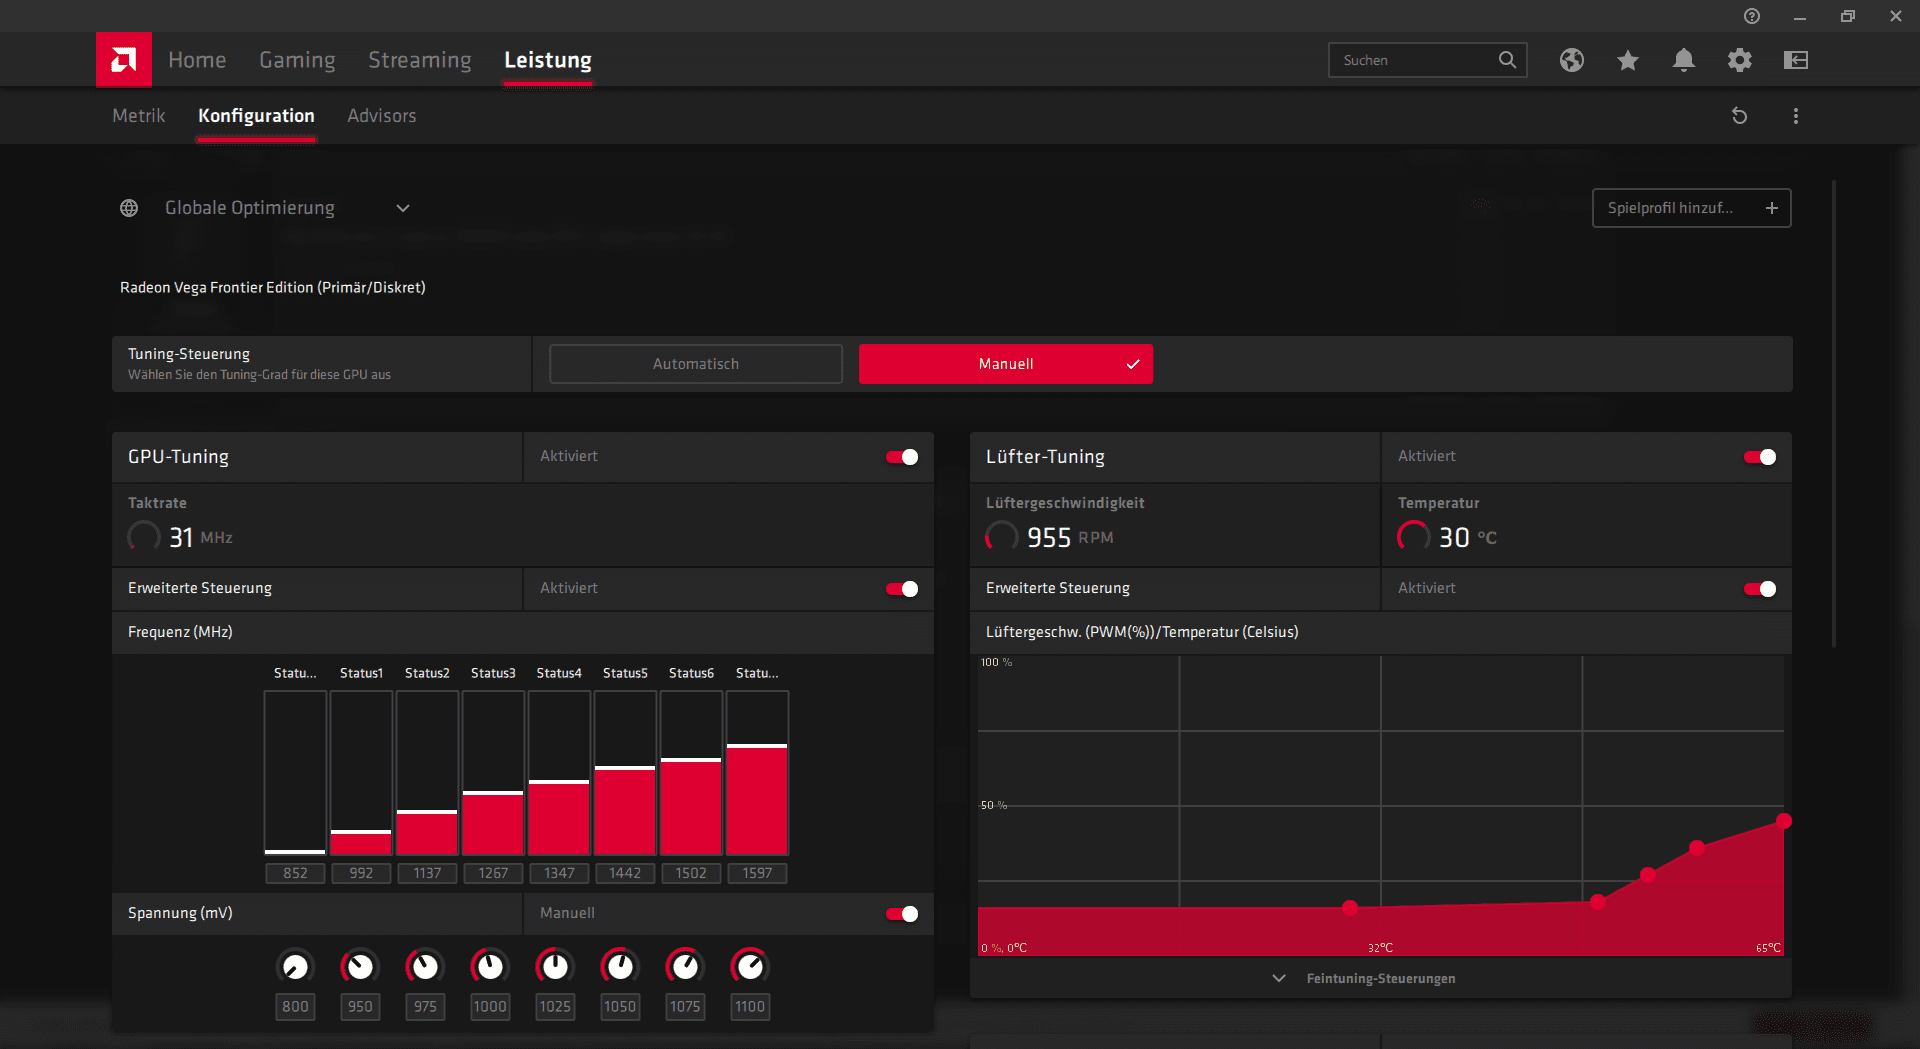The width and height of the screenshot is (1920, 1049).
Task: Open notifications bell icon
Action: [1684, 60]
